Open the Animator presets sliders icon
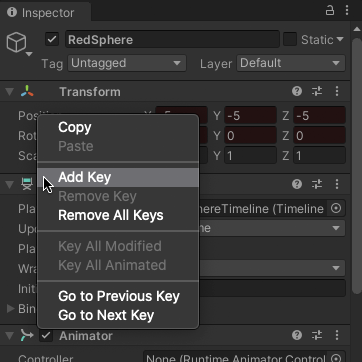This screenshot has height=362, width=362. (317, 335)
